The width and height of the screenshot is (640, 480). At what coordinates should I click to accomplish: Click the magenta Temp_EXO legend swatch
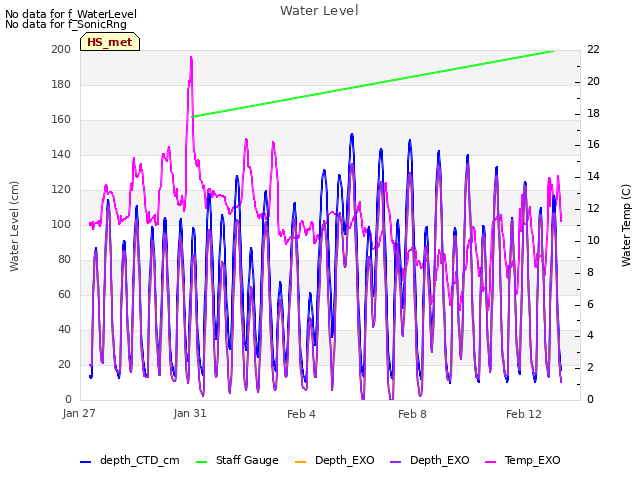coord(490,462)
